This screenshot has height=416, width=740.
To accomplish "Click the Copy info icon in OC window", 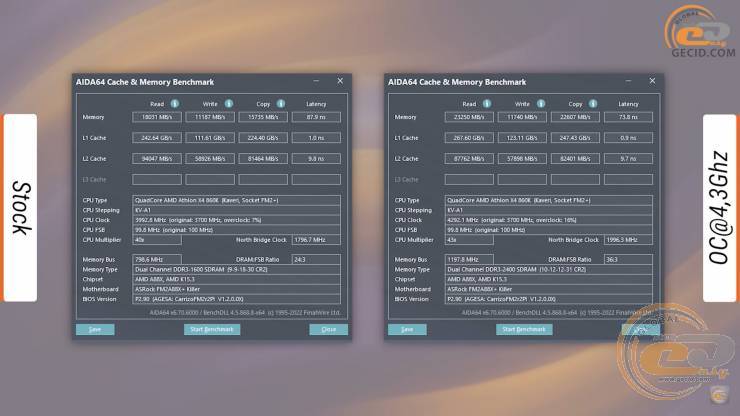I will coord(593,103).
